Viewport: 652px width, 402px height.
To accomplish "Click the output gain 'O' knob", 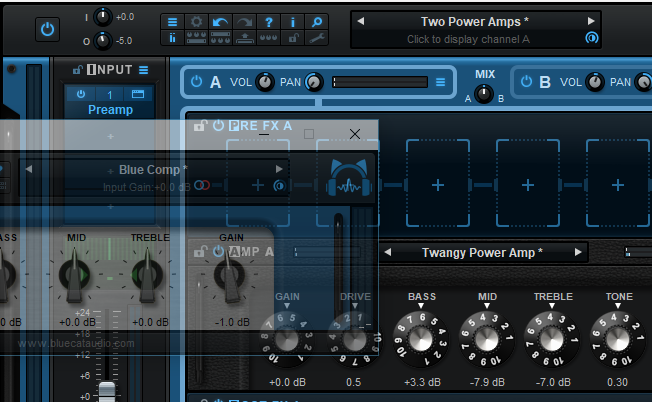I will 102,41.
